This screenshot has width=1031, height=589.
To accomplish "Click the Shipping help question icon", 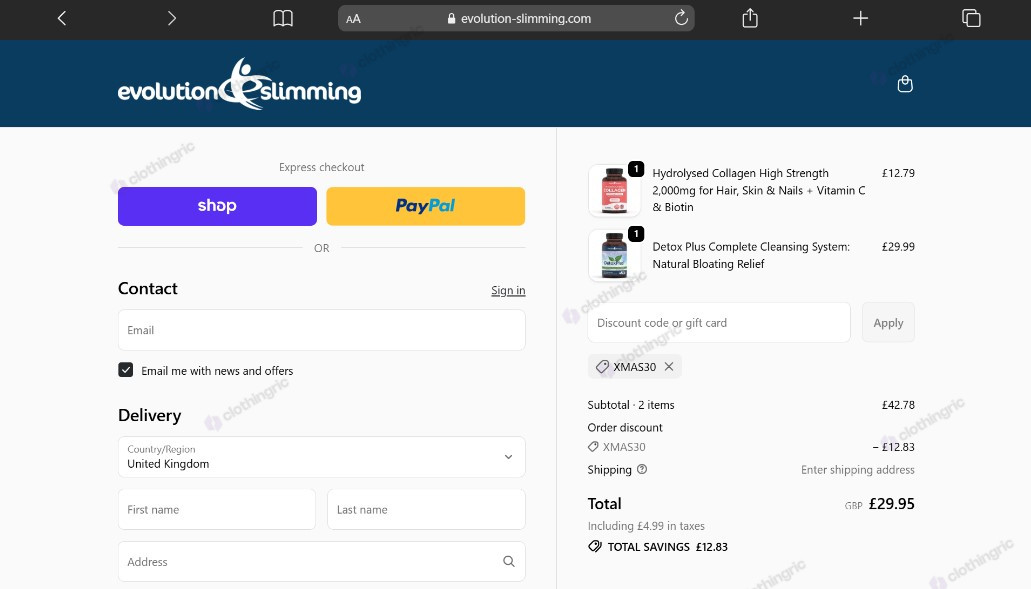I will 642,469.
